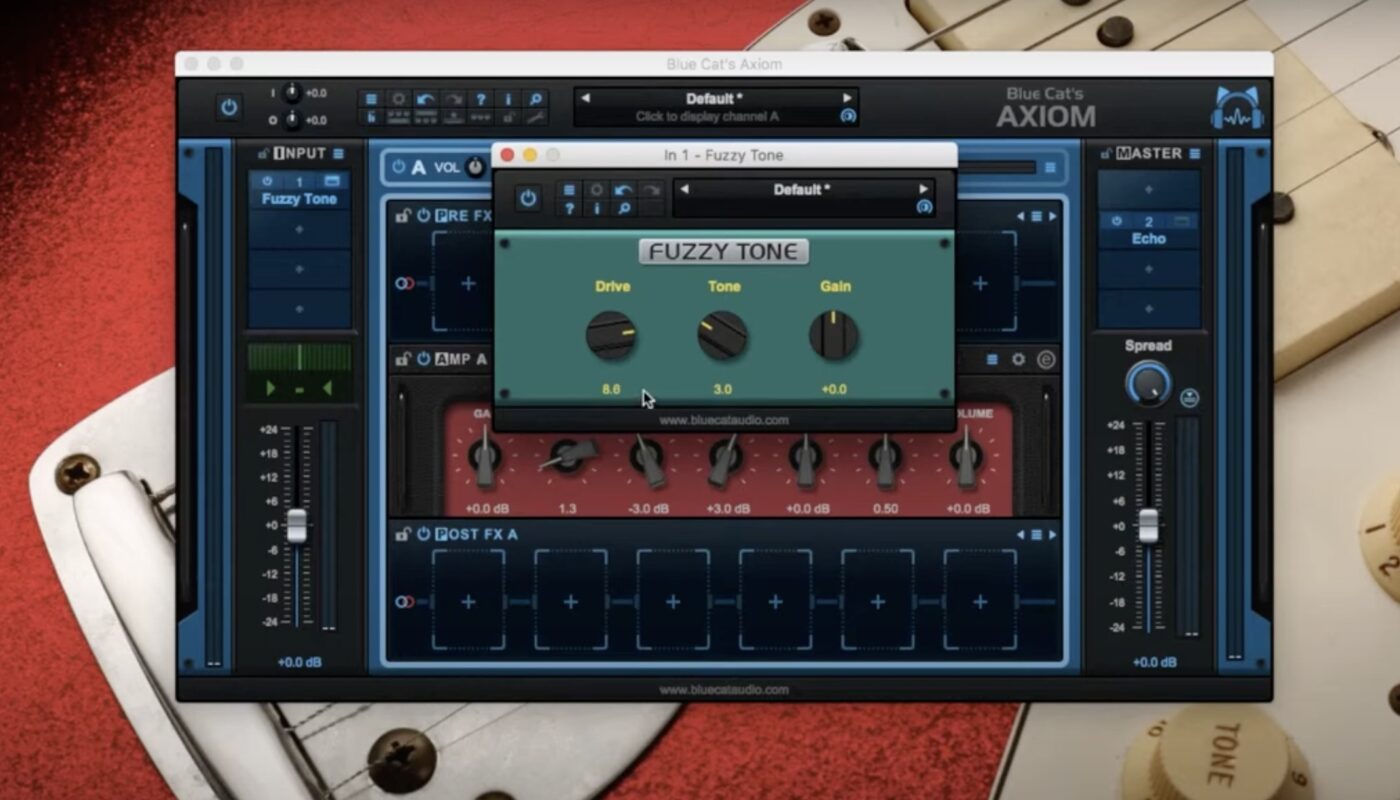Click the skin circle icon in Axiom toolbar

tap(398, 99)
